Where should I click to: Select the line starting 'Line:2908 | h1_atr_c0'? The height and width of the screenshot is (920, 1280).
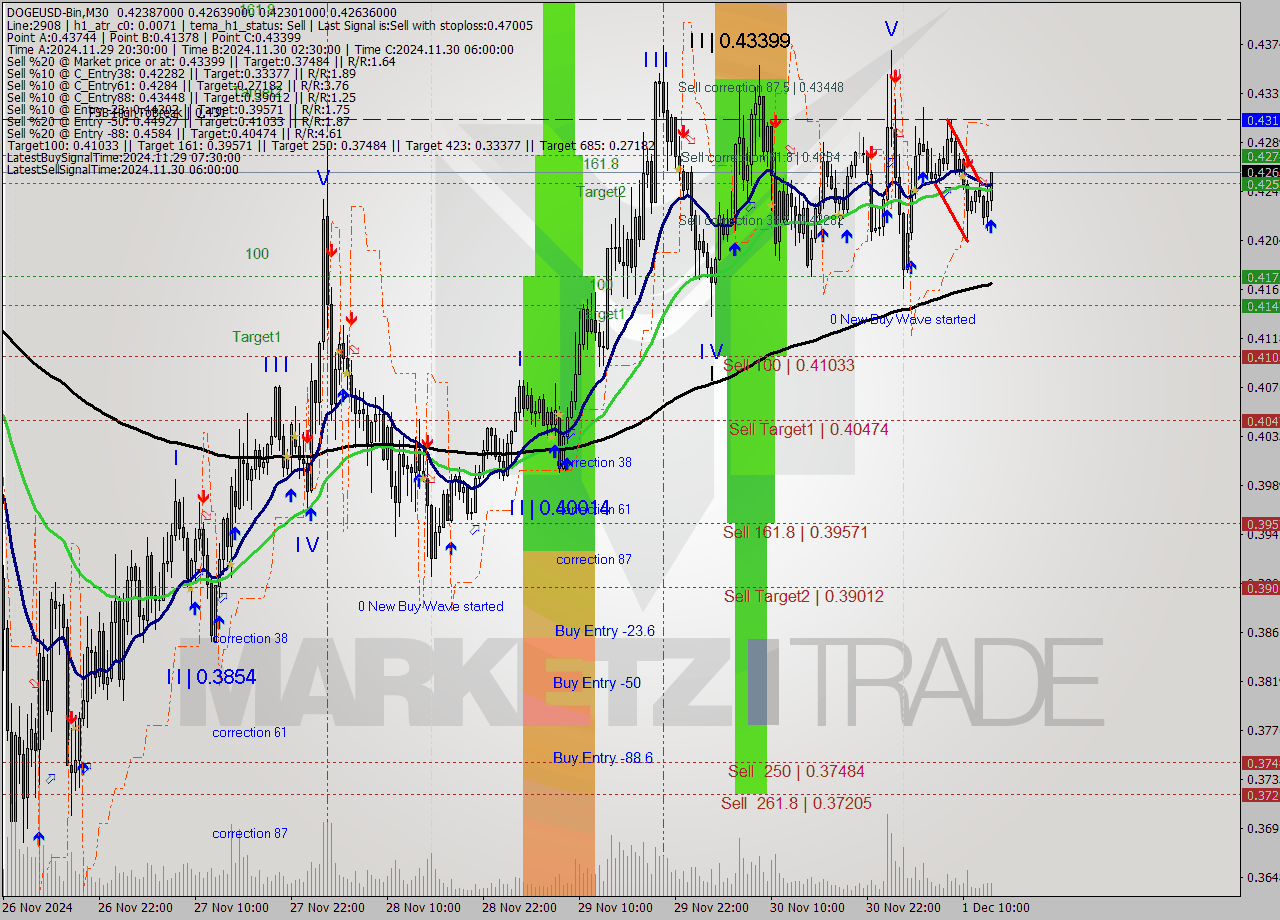click(269, 26)
